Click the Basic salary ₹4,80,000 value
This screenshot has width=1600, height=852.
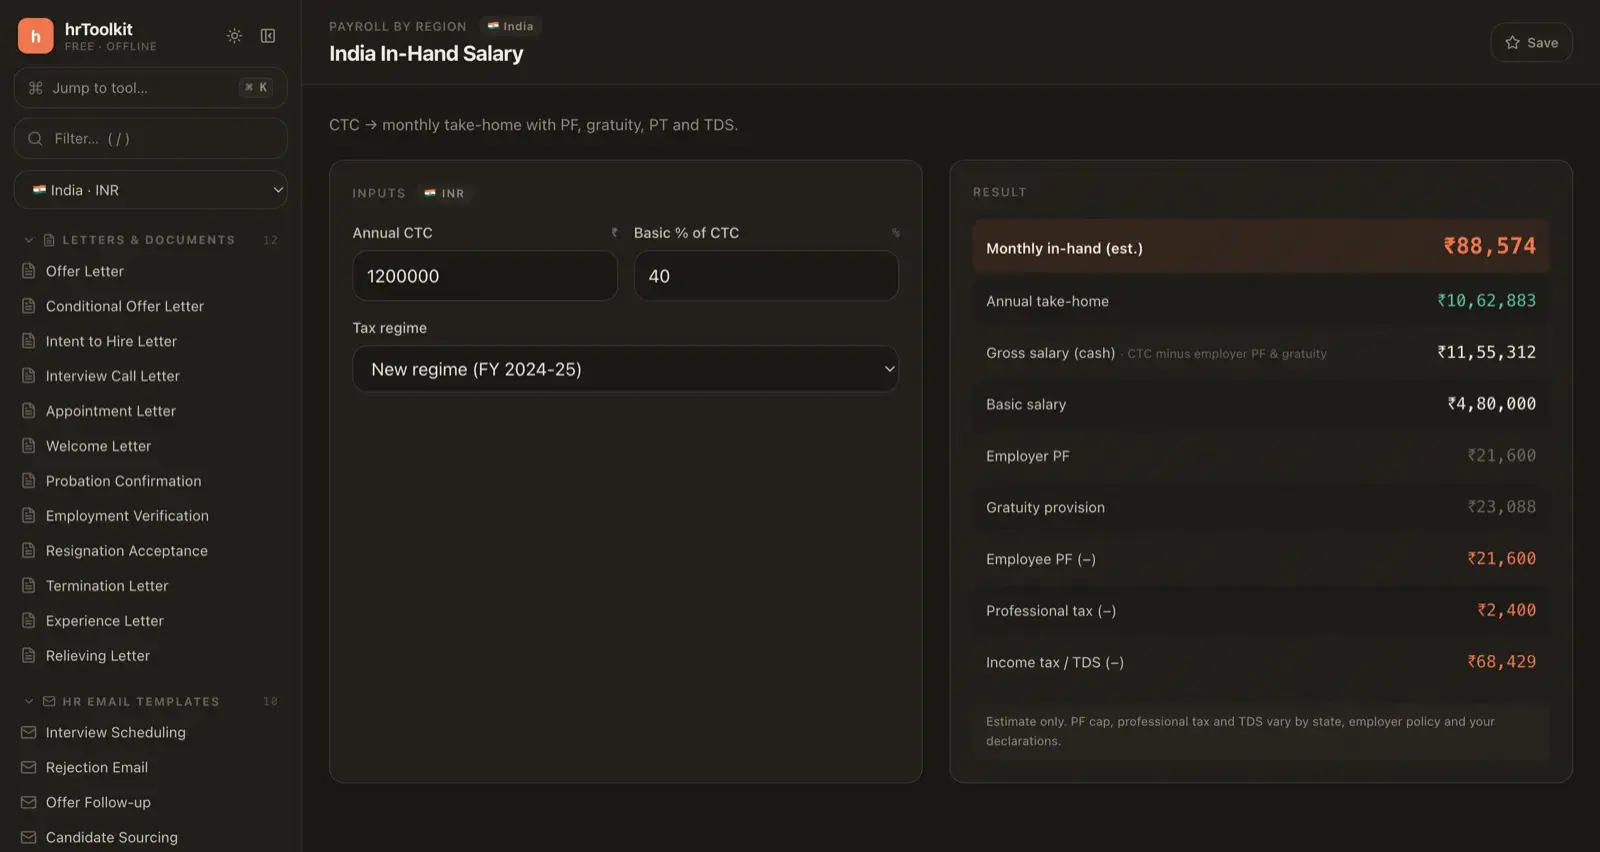coord(1491,404)
